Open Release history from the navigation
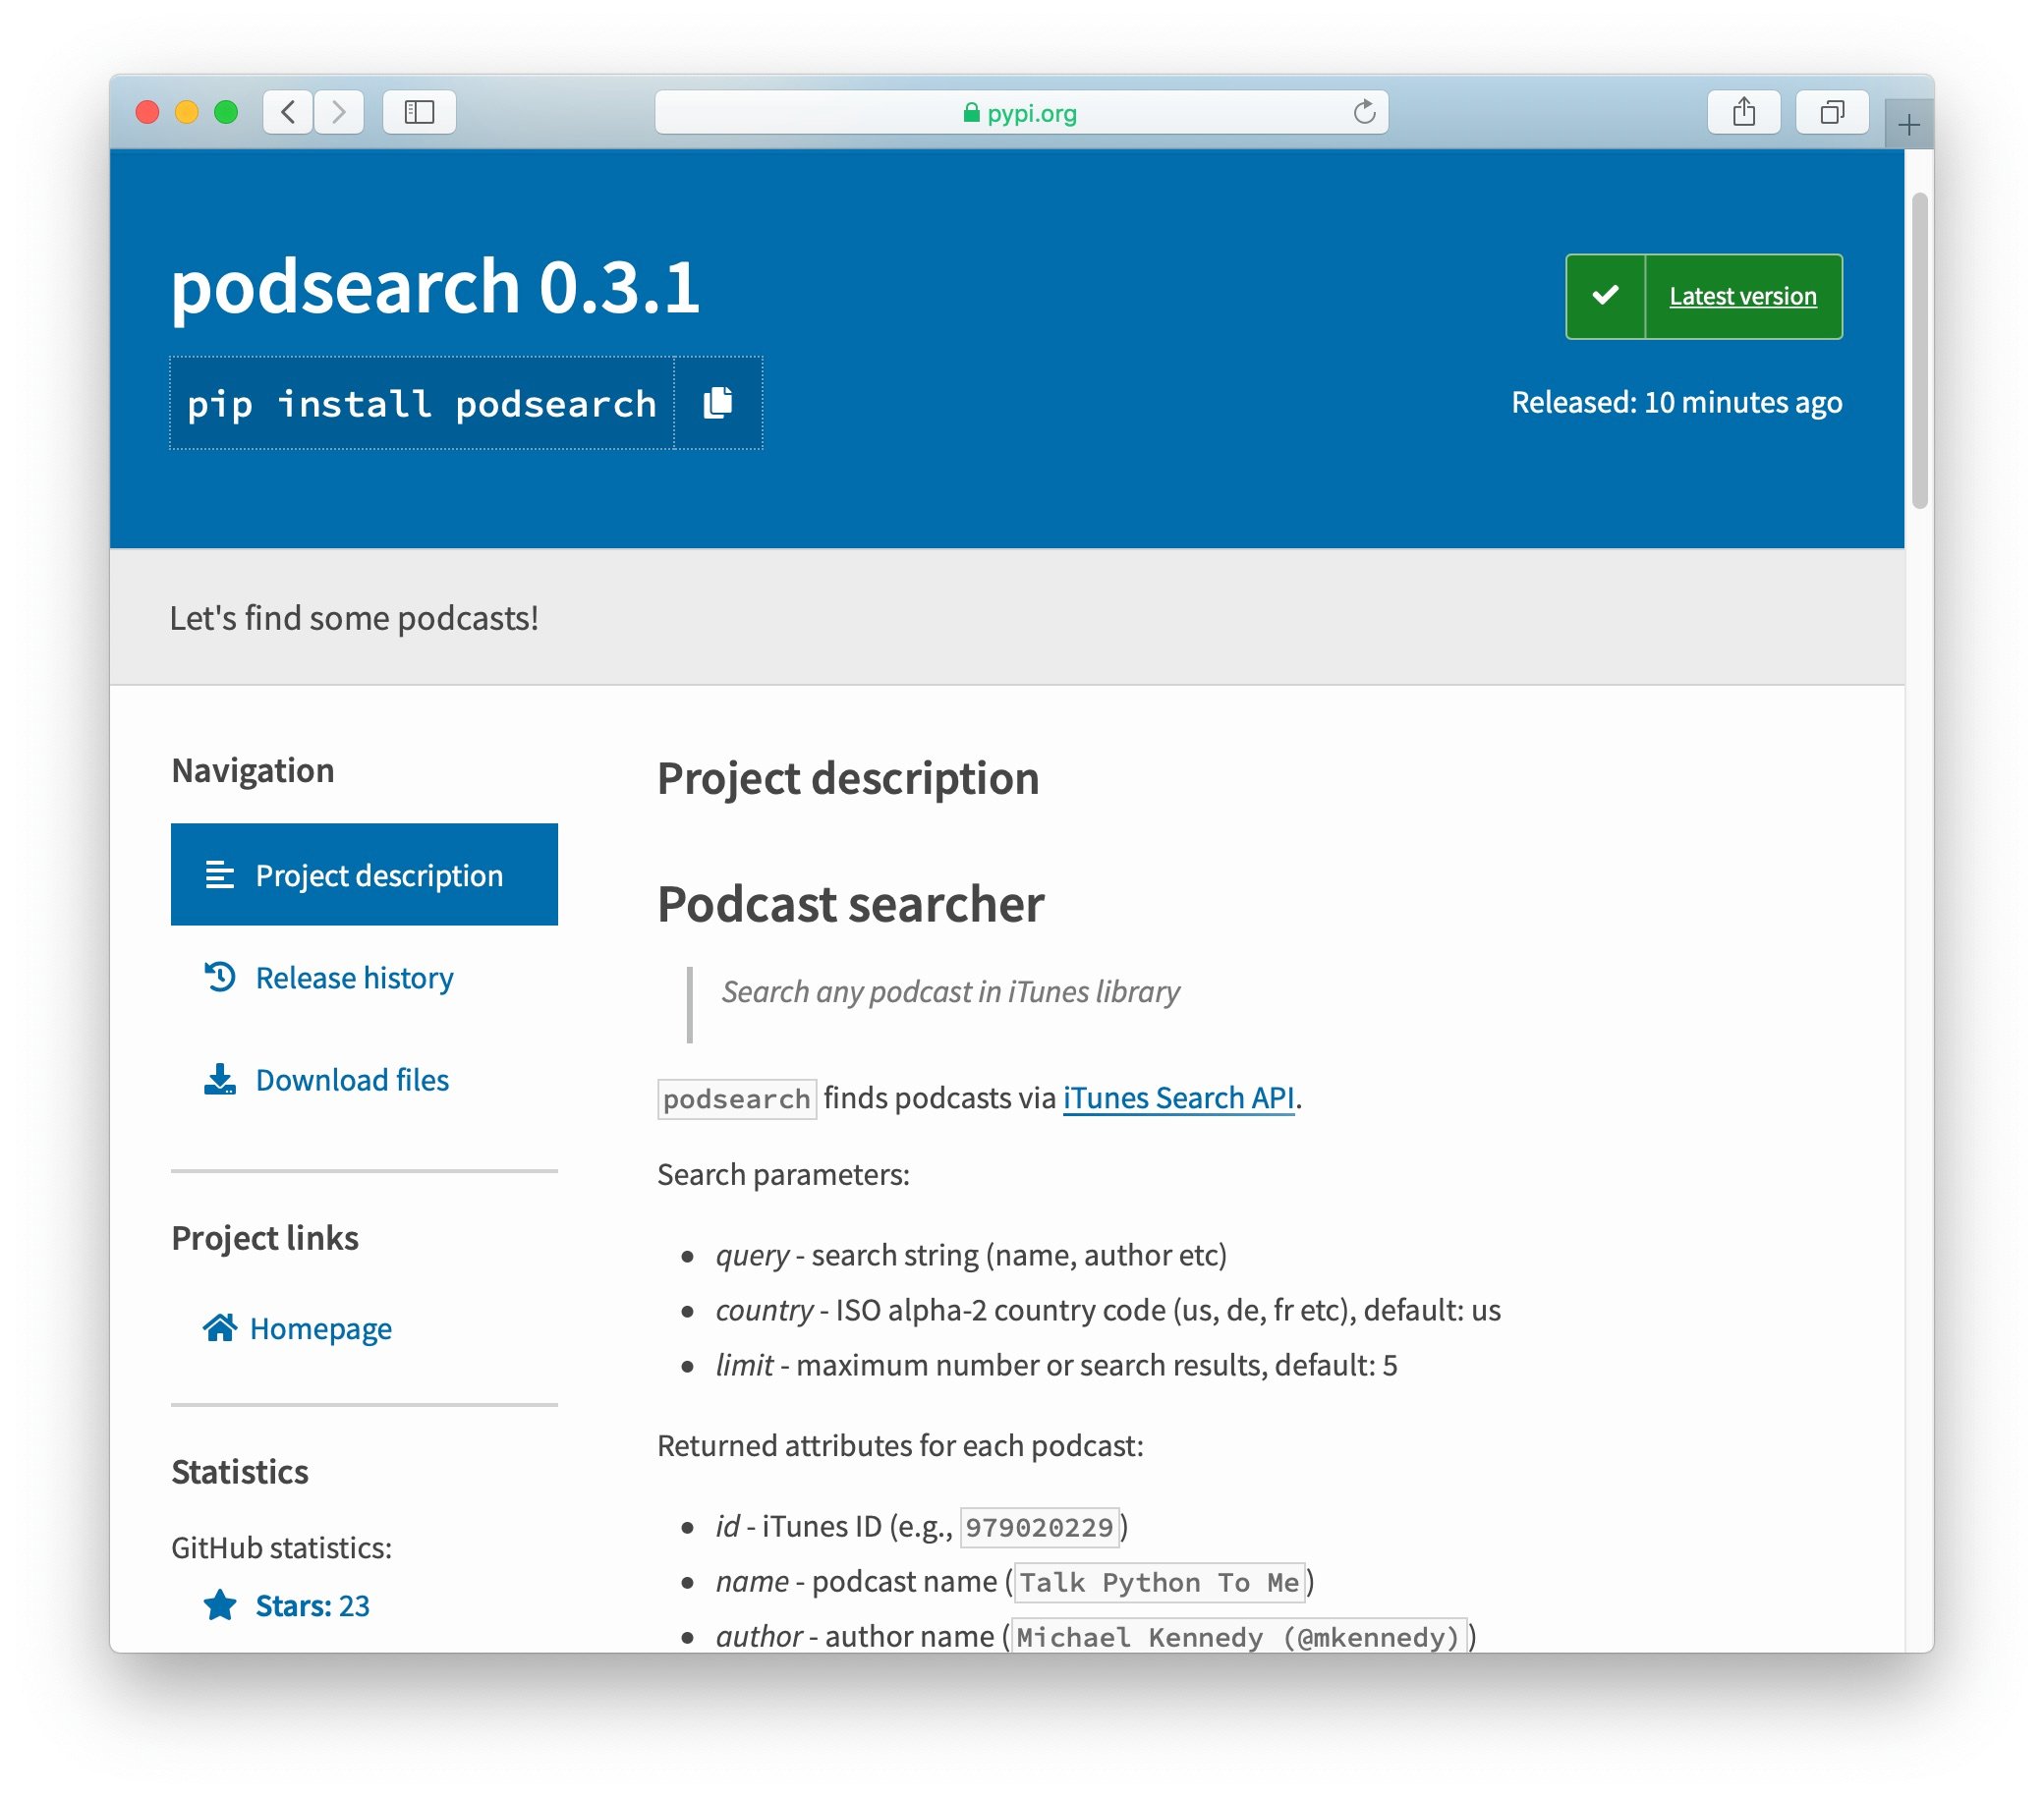2044x1798 pixels. point(354,977)
